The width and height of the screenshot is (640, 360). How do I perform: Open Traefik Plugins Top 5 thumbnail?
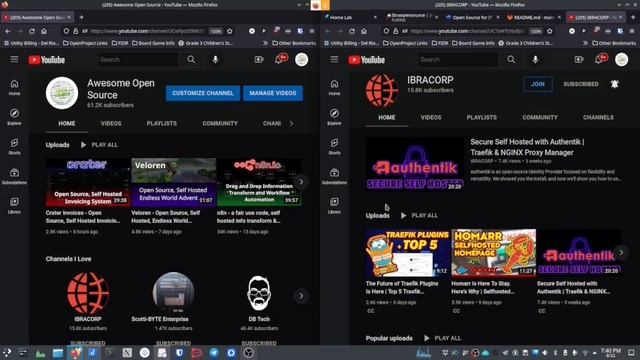408,253
